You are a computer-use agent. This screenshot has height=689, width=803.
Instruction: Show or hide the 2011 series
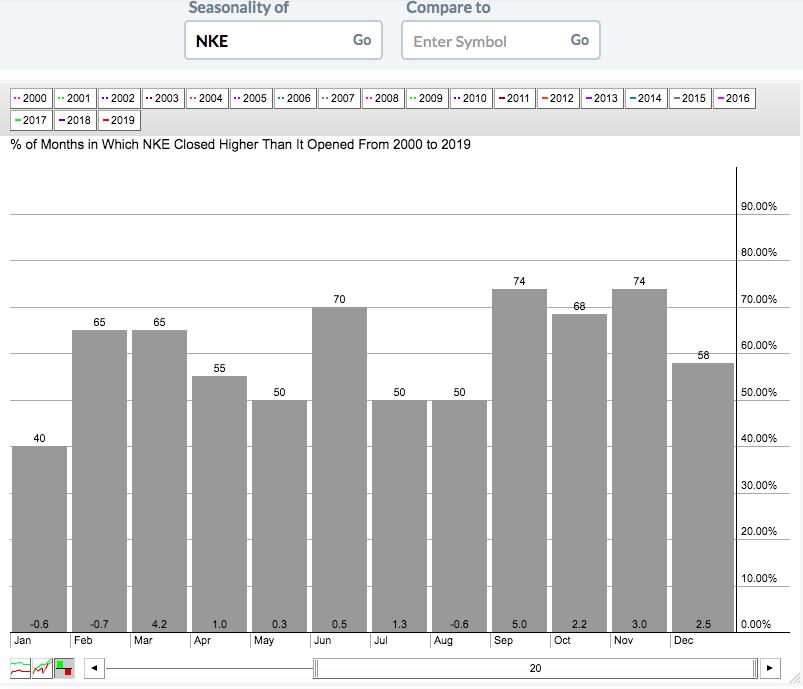(x=515, y=98)
